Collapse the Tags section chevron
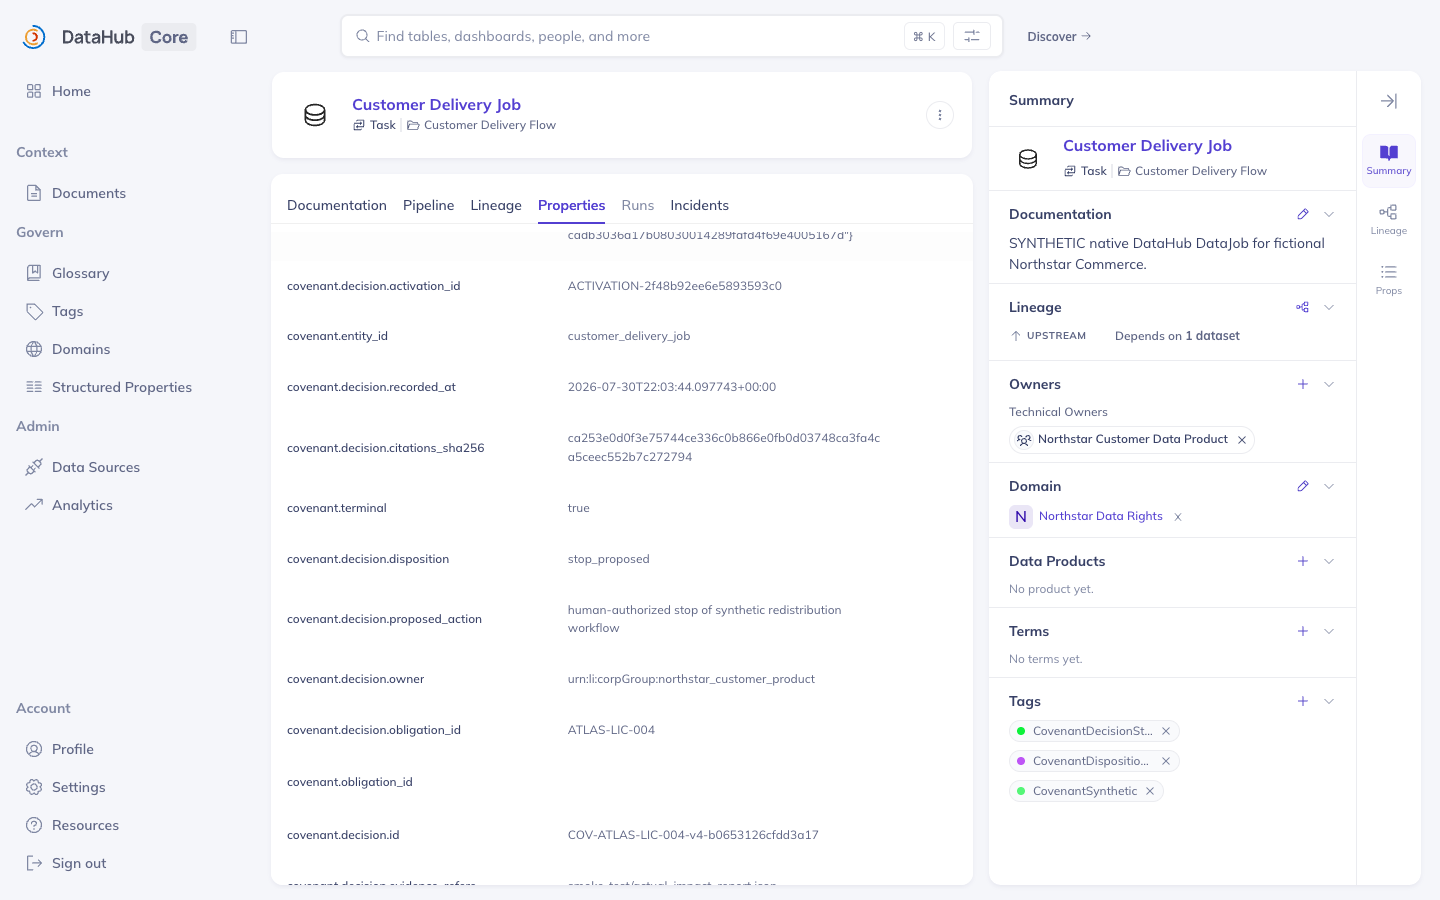This screenshot has height=900, width=1440. (x=1329, y=701)
